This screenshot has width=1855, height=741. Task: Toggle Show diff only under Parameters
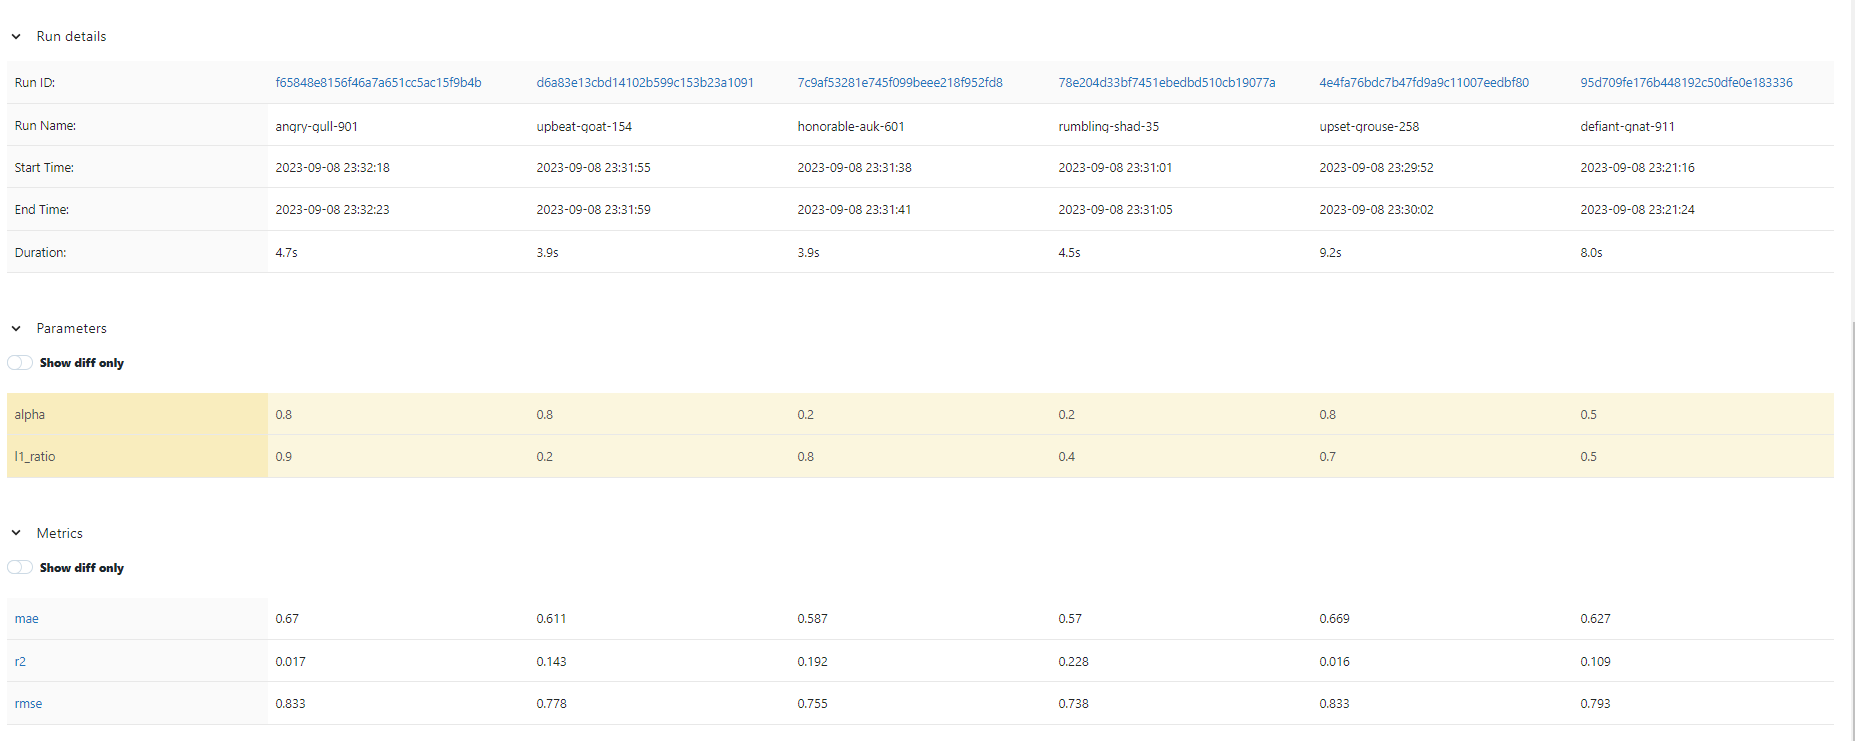pyautogui.click(x=20, y=363)
